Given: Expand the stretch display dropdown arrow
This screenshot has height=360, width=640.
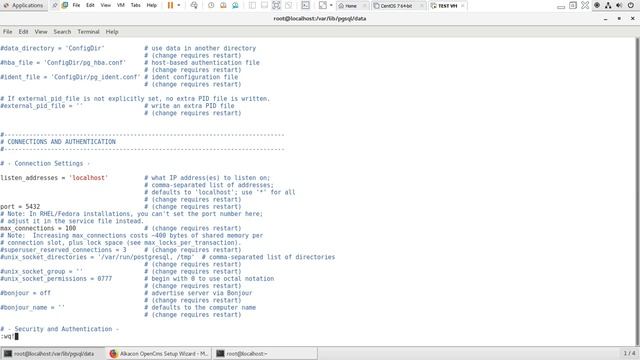Looking at the screenshot, I should [x=331, y=5].
